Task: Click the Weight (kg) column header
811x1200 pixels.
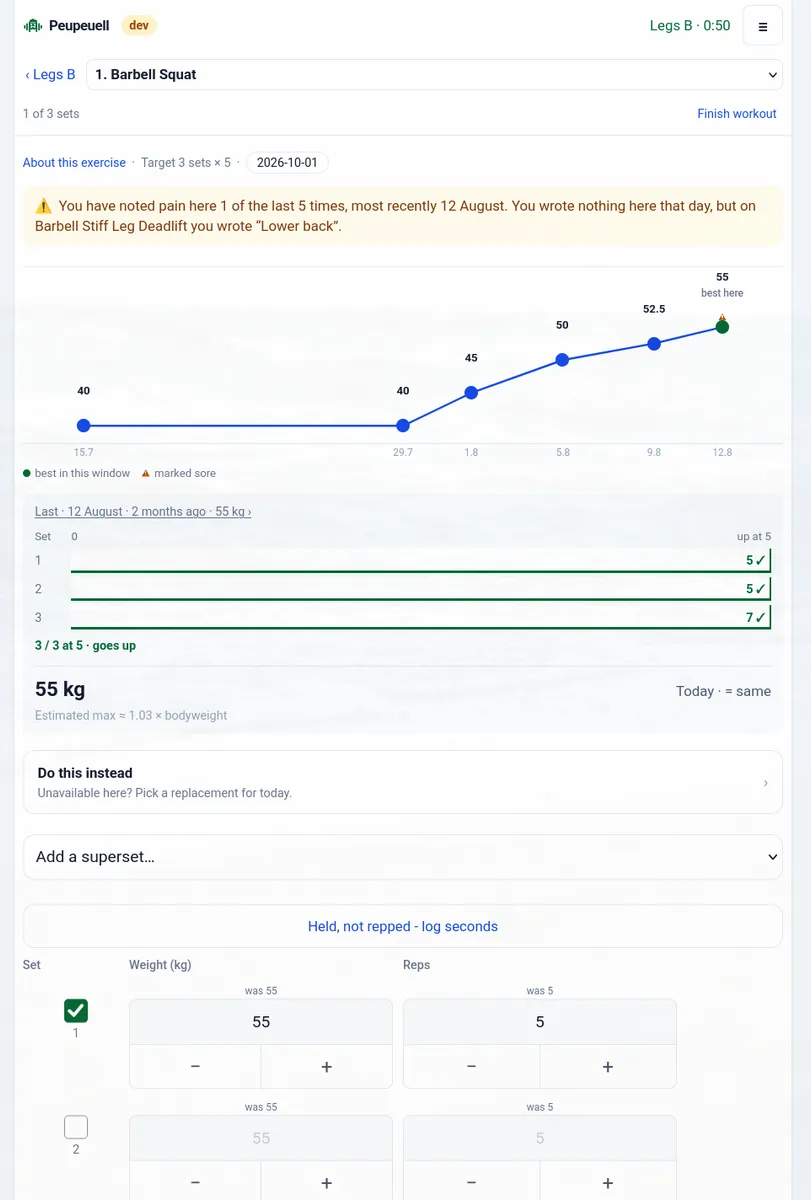Action: (x=160, y=965)
